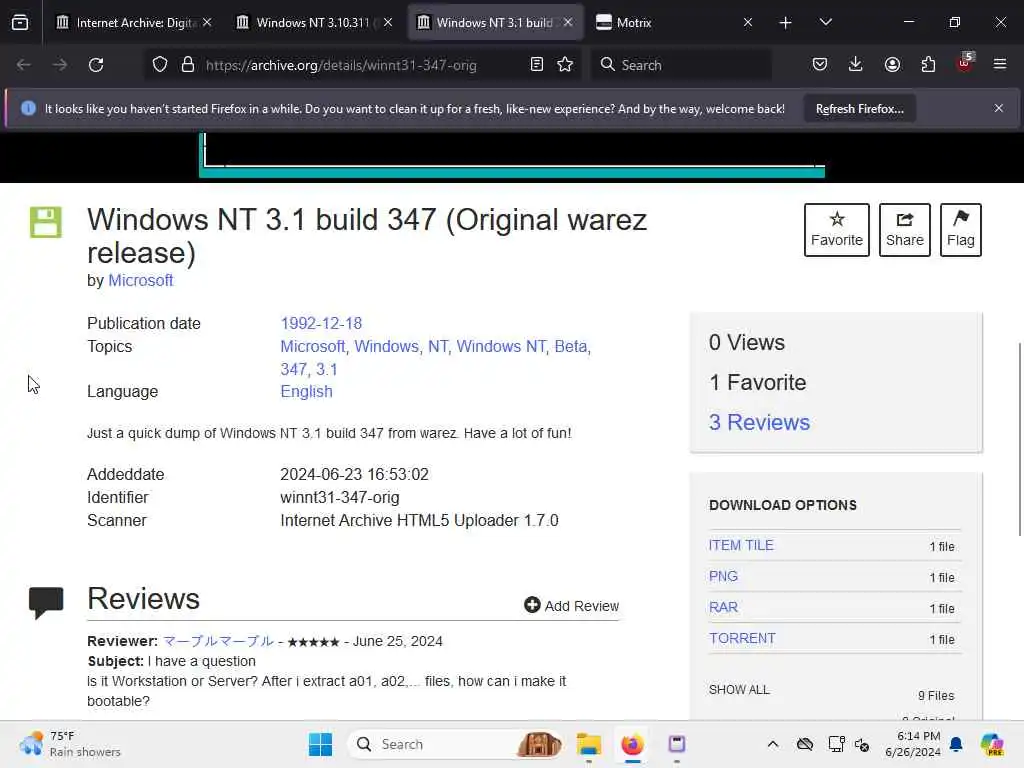Select the Identifier value winnt31-347-orig
This screenshot has width=1024, height=768.
340,498
